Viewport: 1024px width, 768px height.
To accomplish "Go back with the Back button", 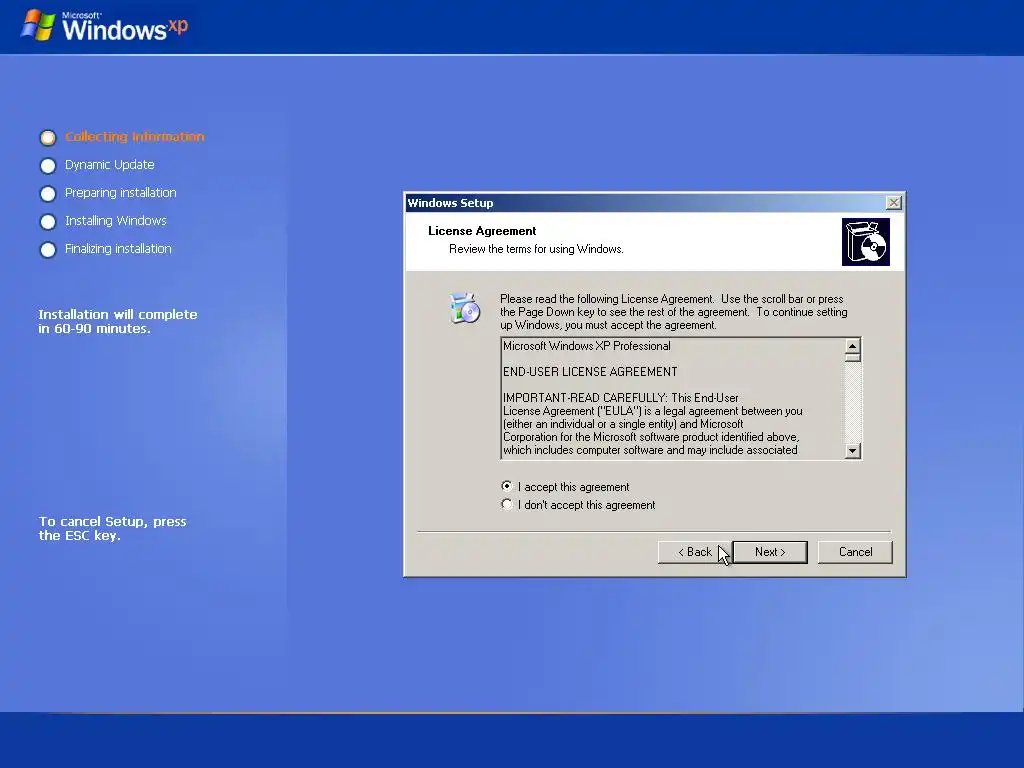I will [695, 552].
